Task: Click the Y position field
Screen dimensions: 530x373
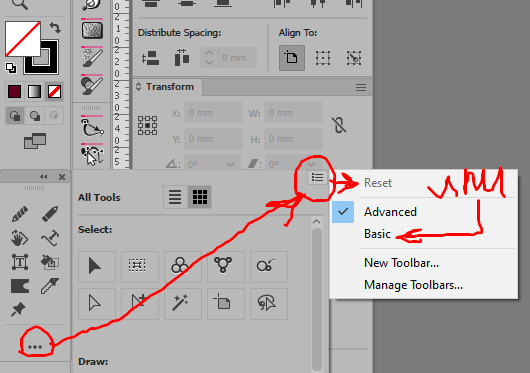Action: click(213, 139)
